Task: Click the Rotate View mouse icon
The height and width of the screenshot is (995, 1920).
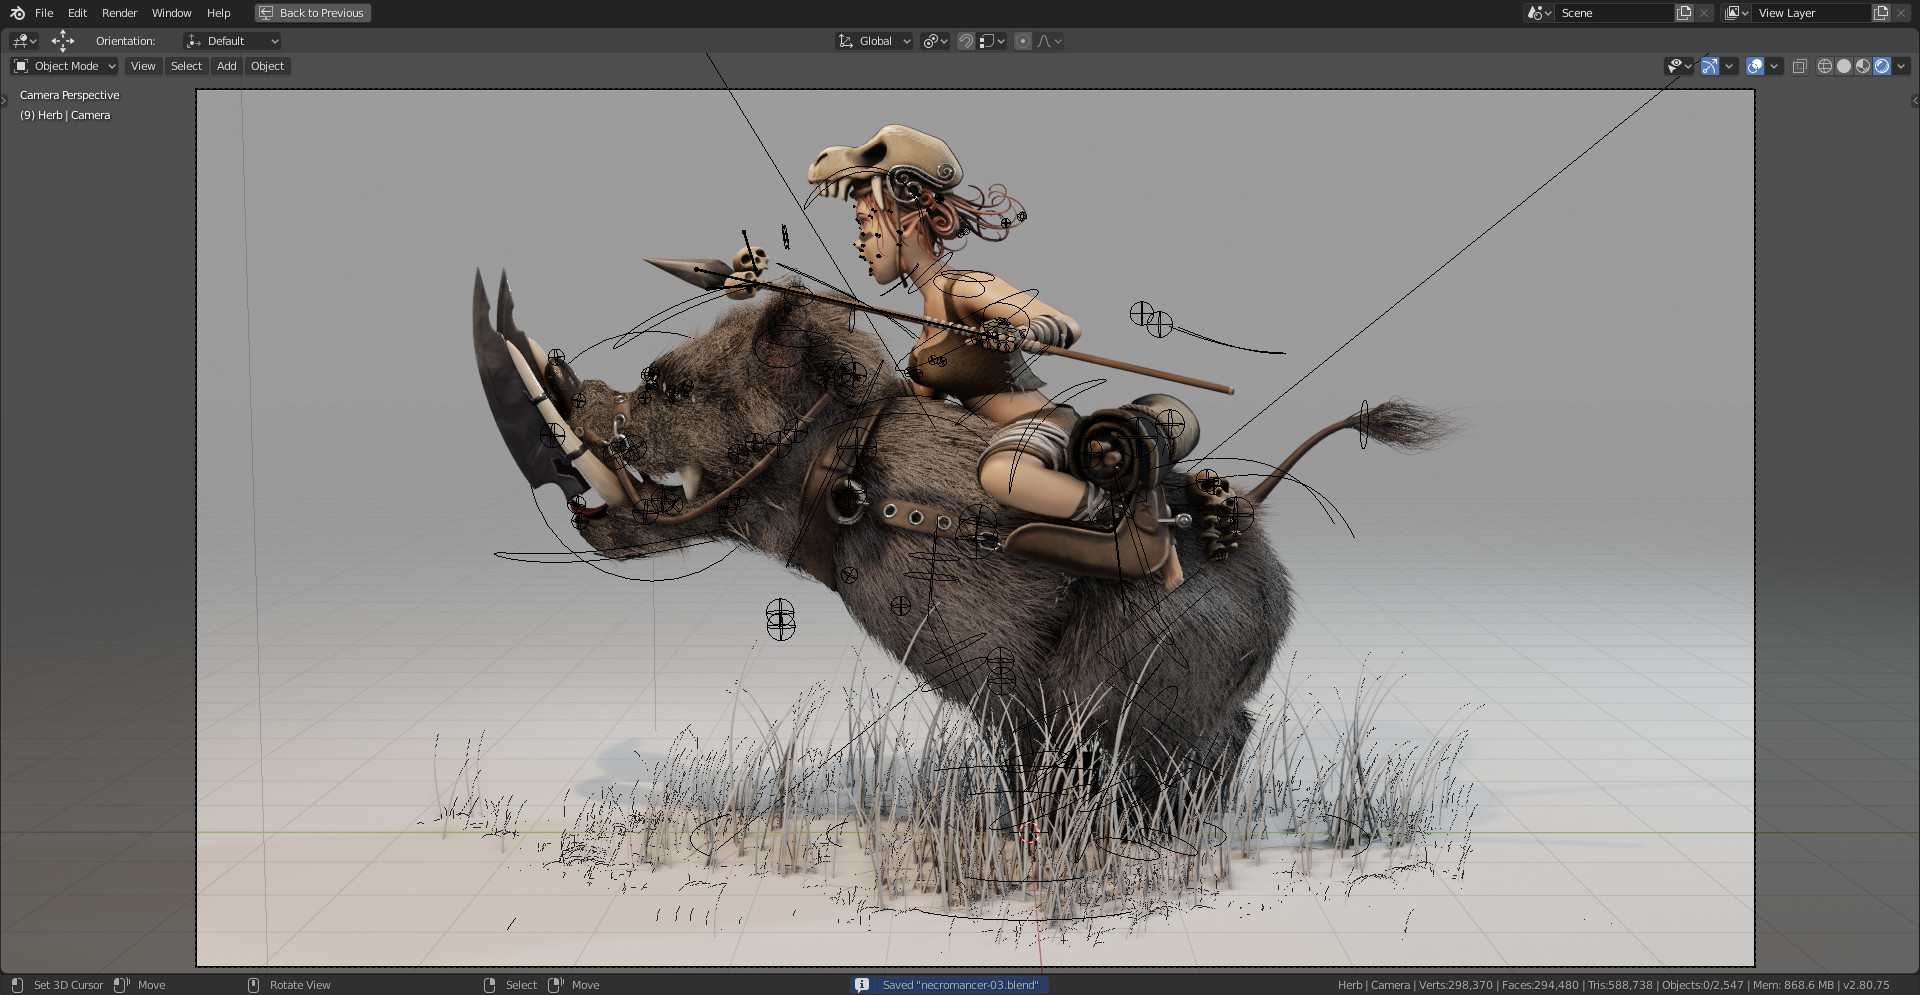Action: pyautogui.click(x=253, y=985)
